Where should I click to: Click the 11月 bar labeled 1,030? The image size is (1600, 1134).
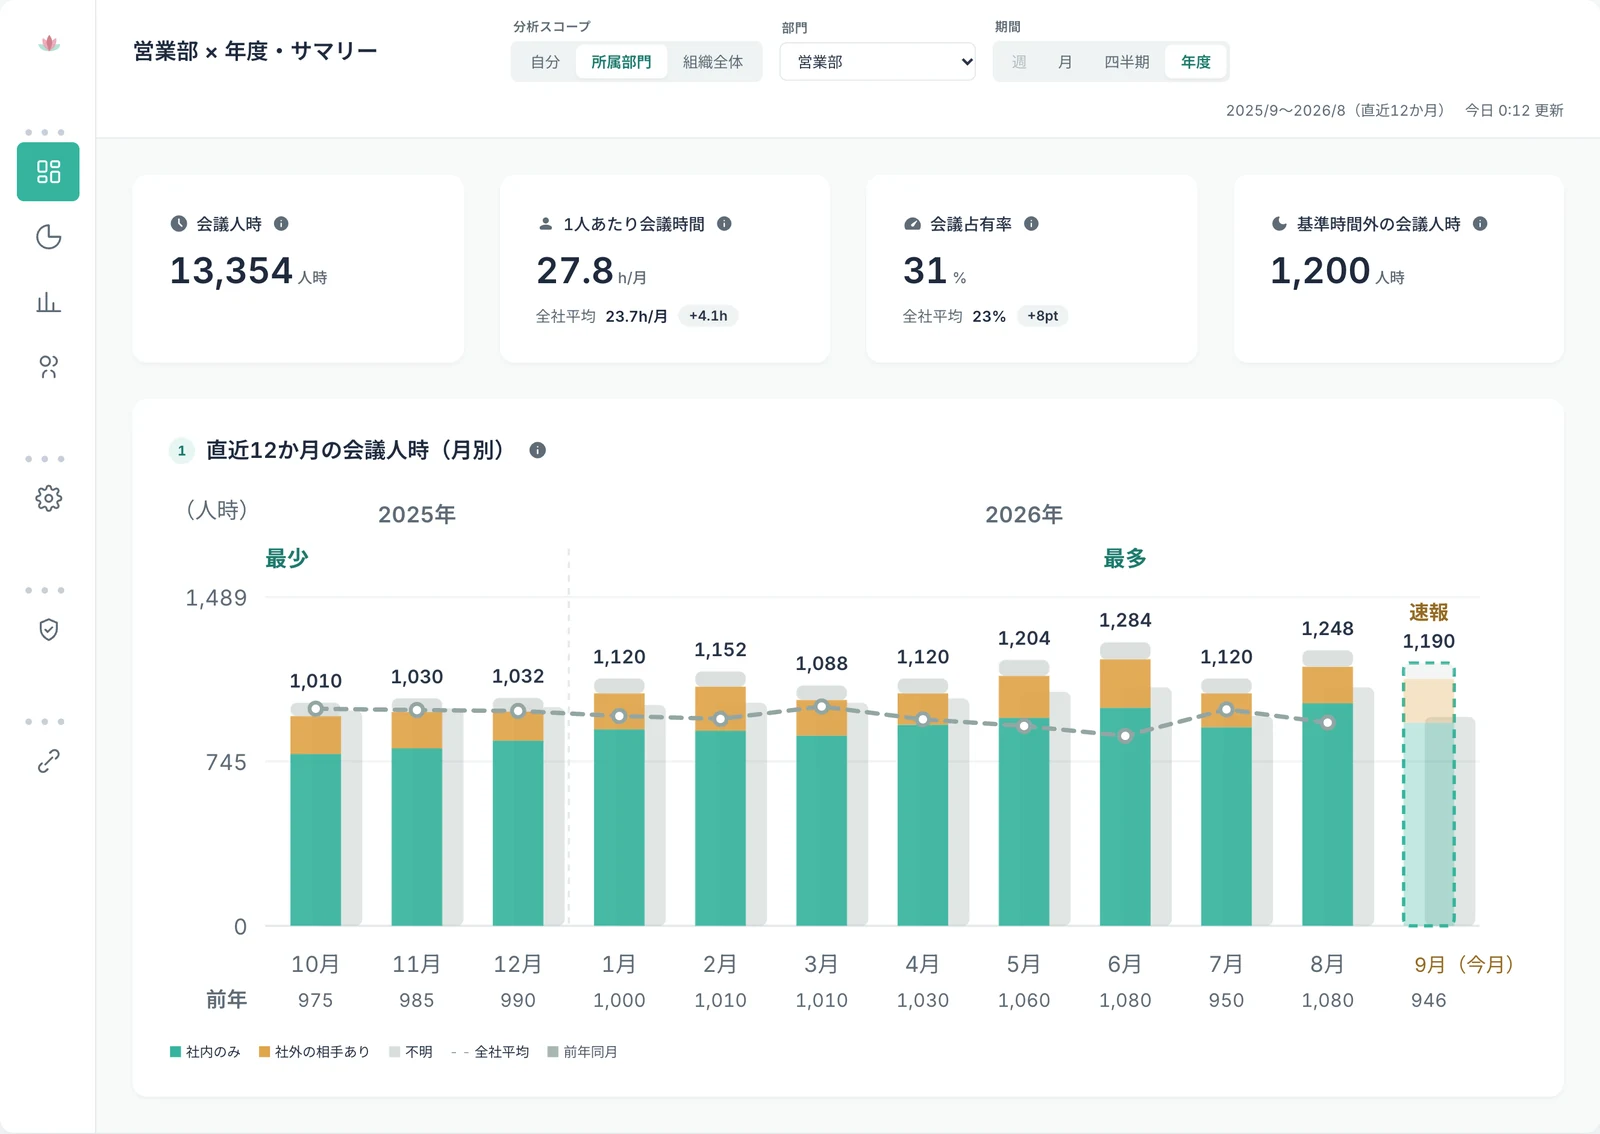click(x=416, y=812)
